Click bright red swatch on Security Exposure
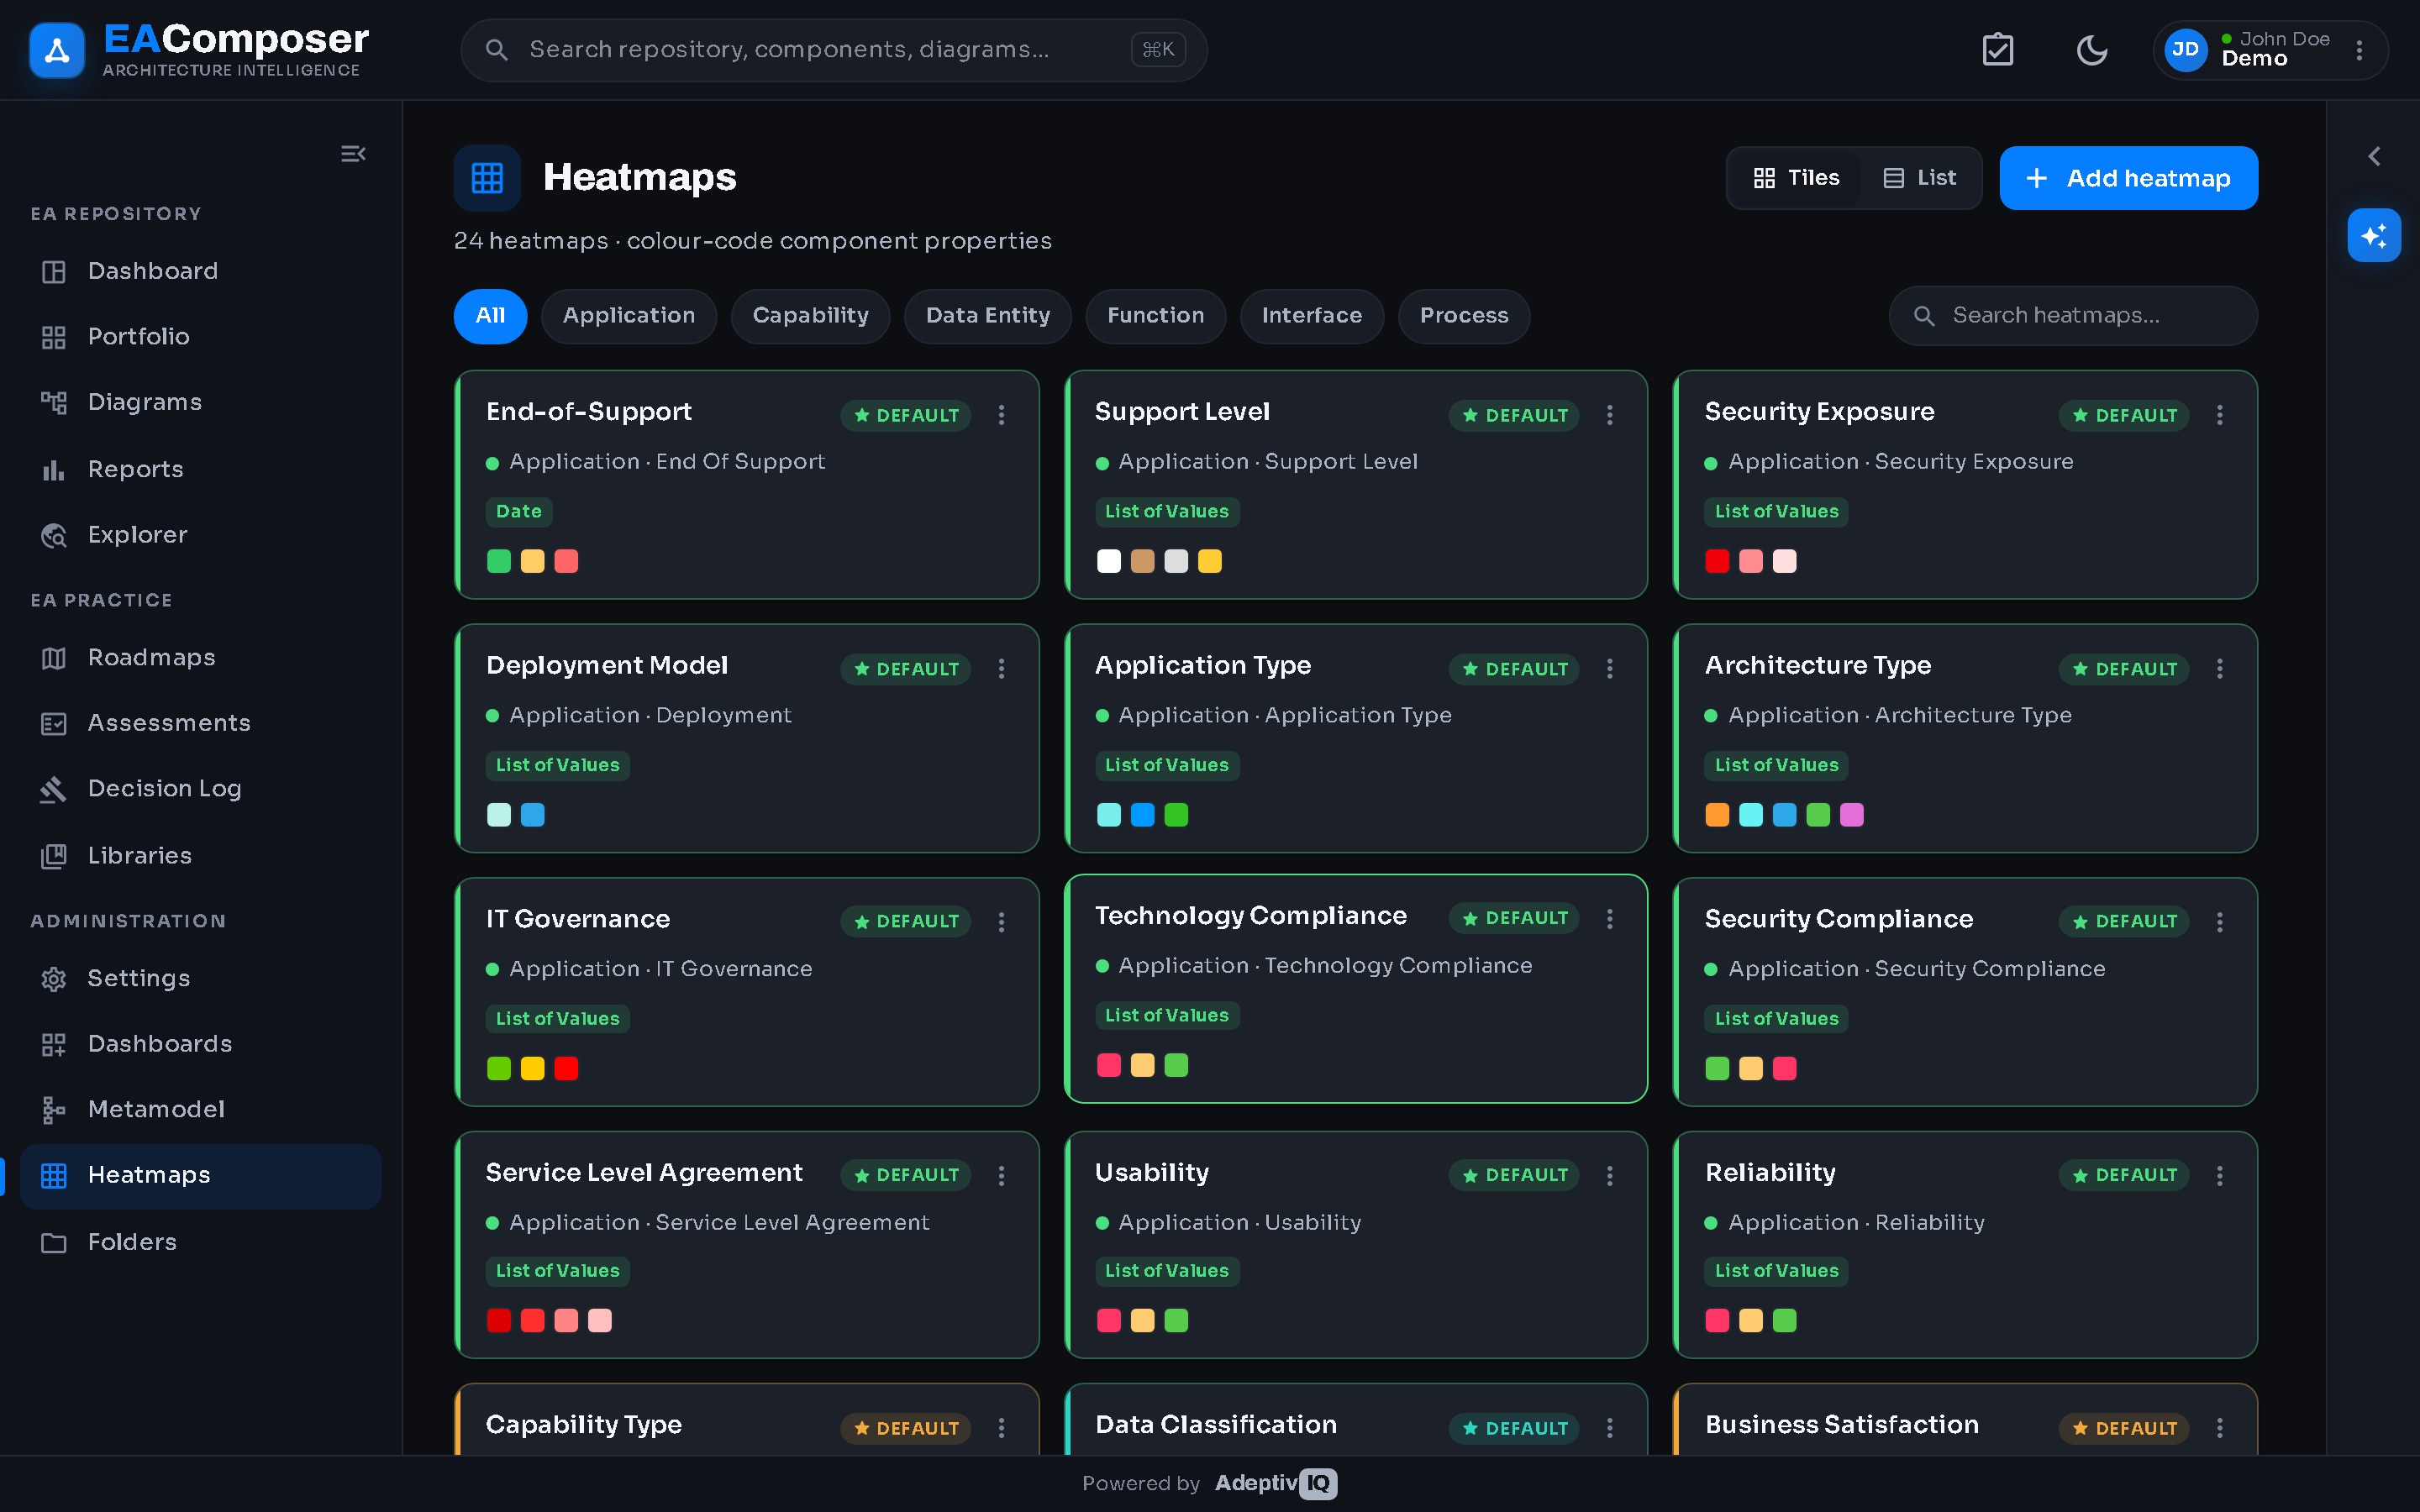This screenshot has height=1512, width=2420. [1717, 561]
